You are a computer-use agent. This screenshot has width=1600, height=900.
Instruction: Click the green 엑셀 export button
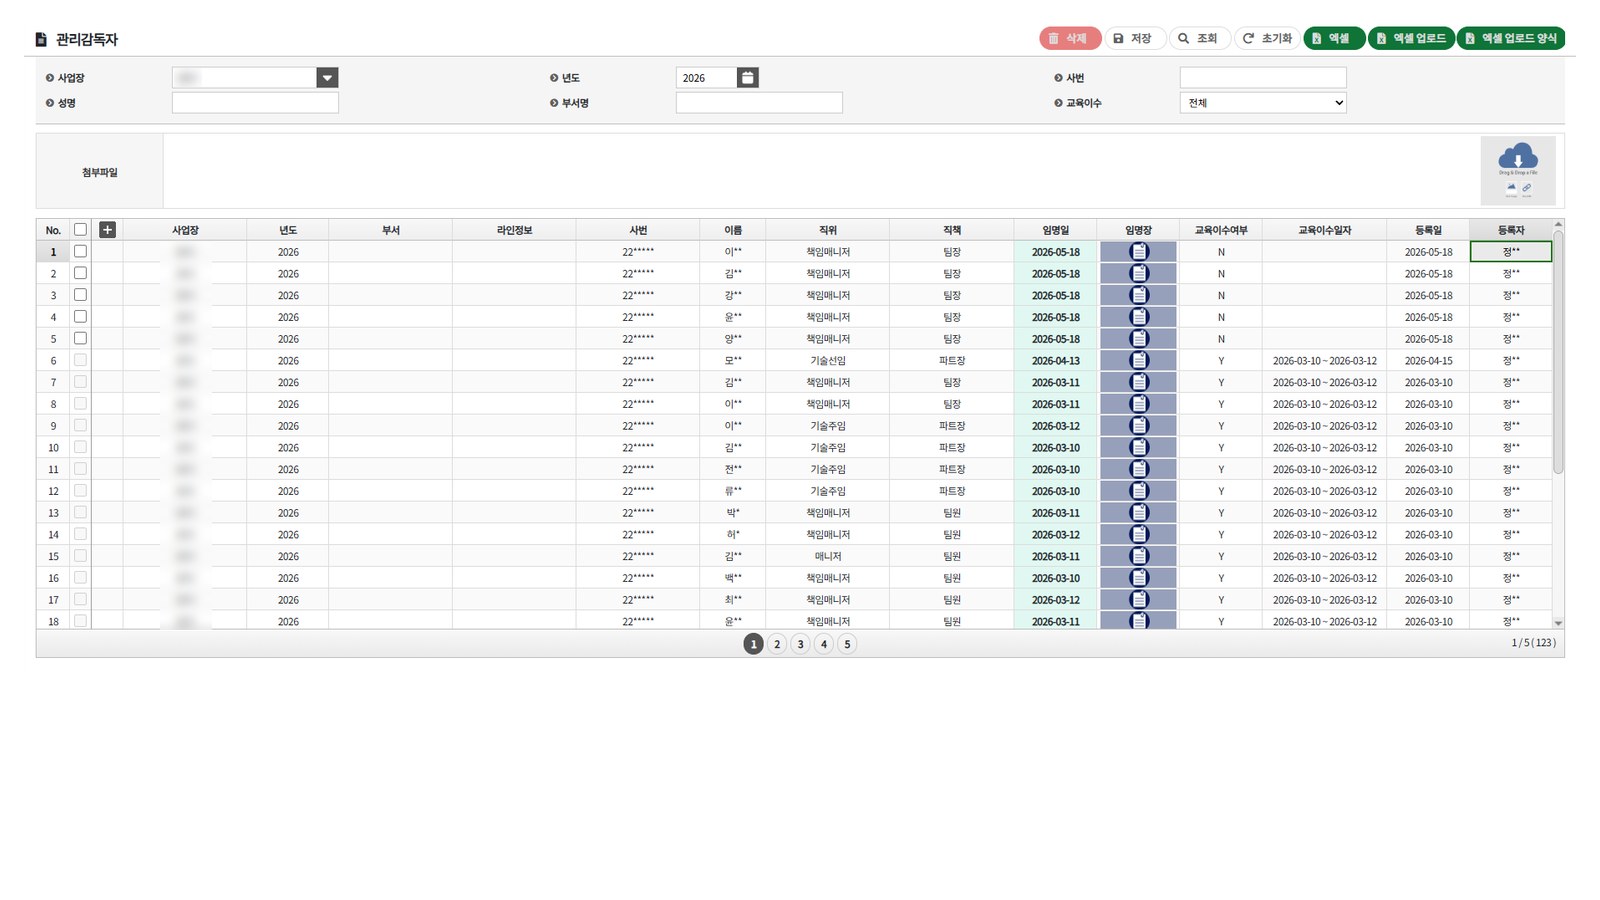tap(1334, 38)
